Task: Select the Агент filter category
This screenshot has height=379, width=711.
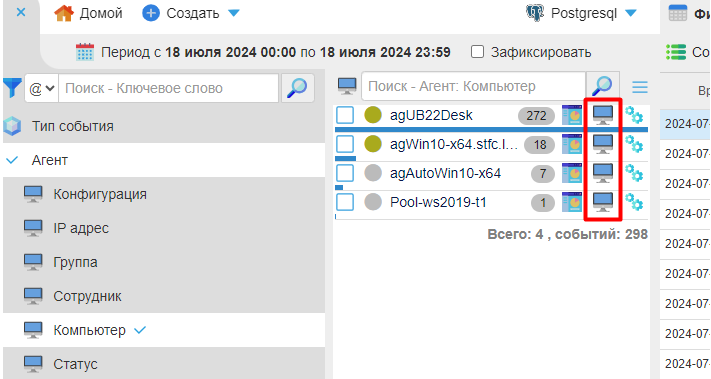Action: (x=164, y=160)
